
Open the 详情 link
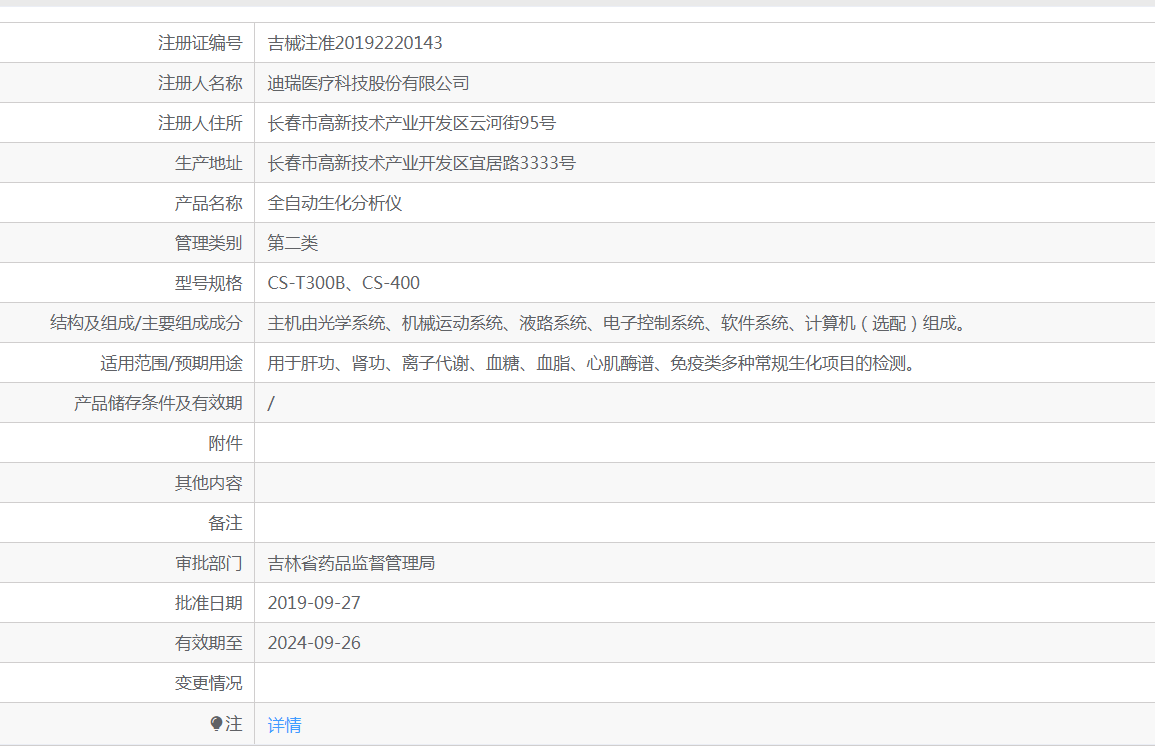[284, 725]
